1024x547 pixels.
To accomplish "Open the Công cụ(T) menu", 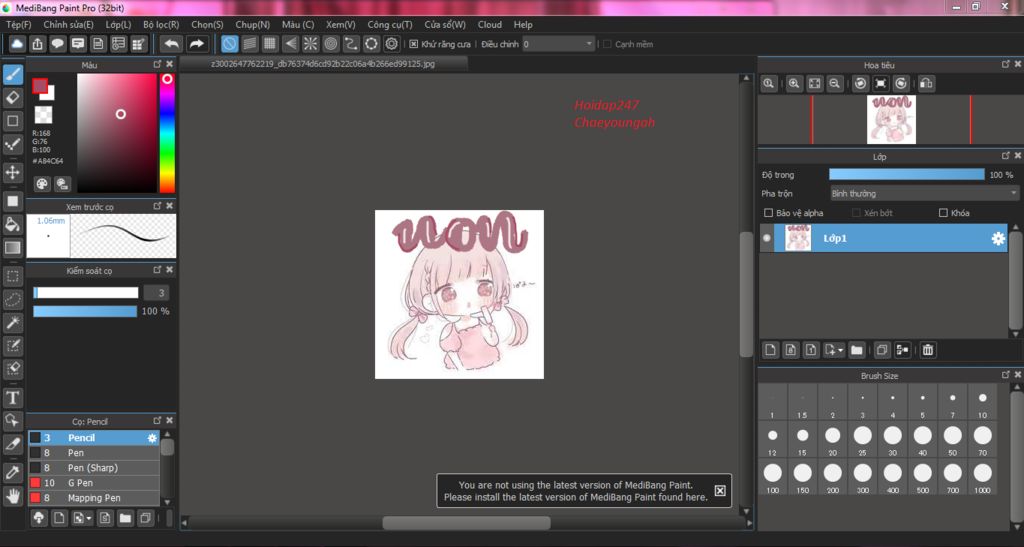I will [x=390, y=24].
